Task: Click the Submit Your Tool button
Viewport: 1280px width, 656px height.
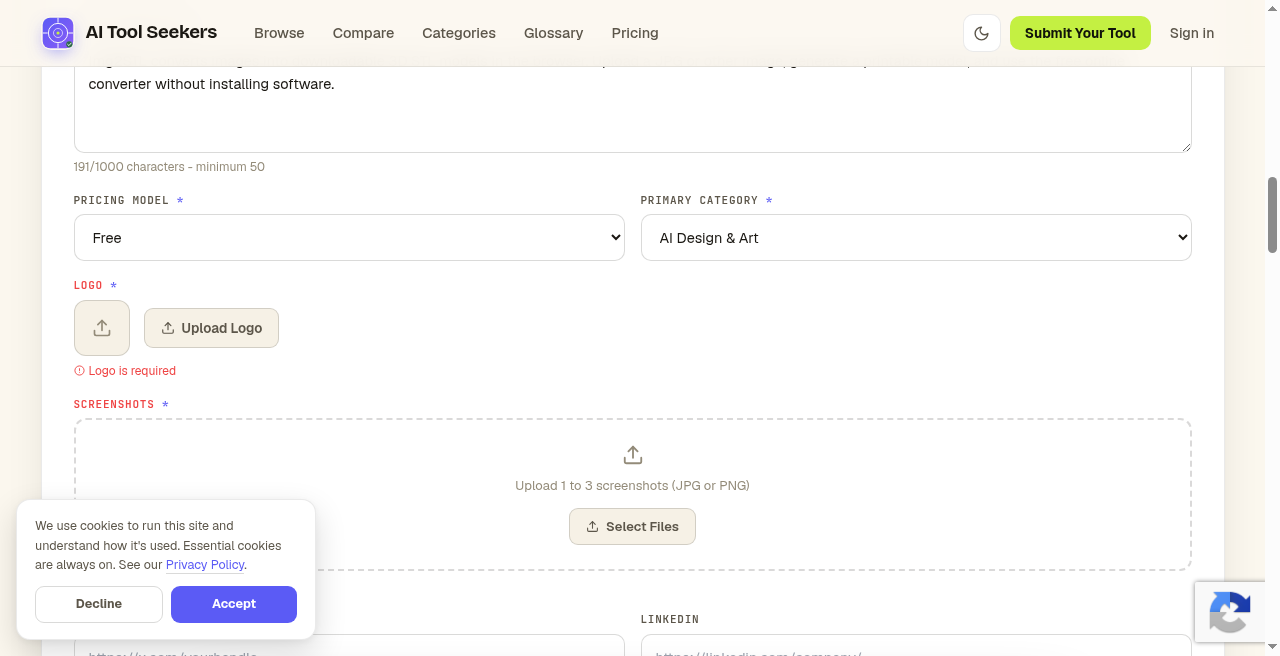Action: pyautogui.click(x=1080, y=33)
